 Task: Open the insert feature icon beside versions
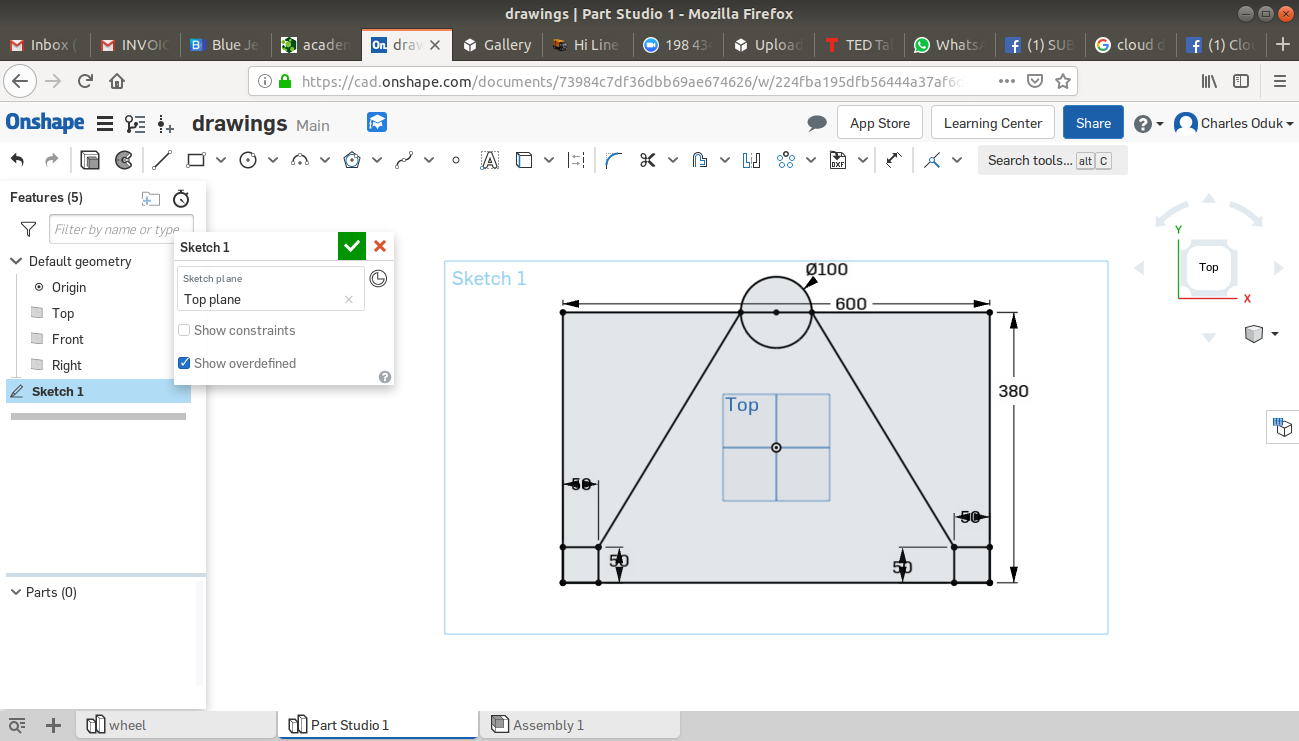tap(166, 124)
